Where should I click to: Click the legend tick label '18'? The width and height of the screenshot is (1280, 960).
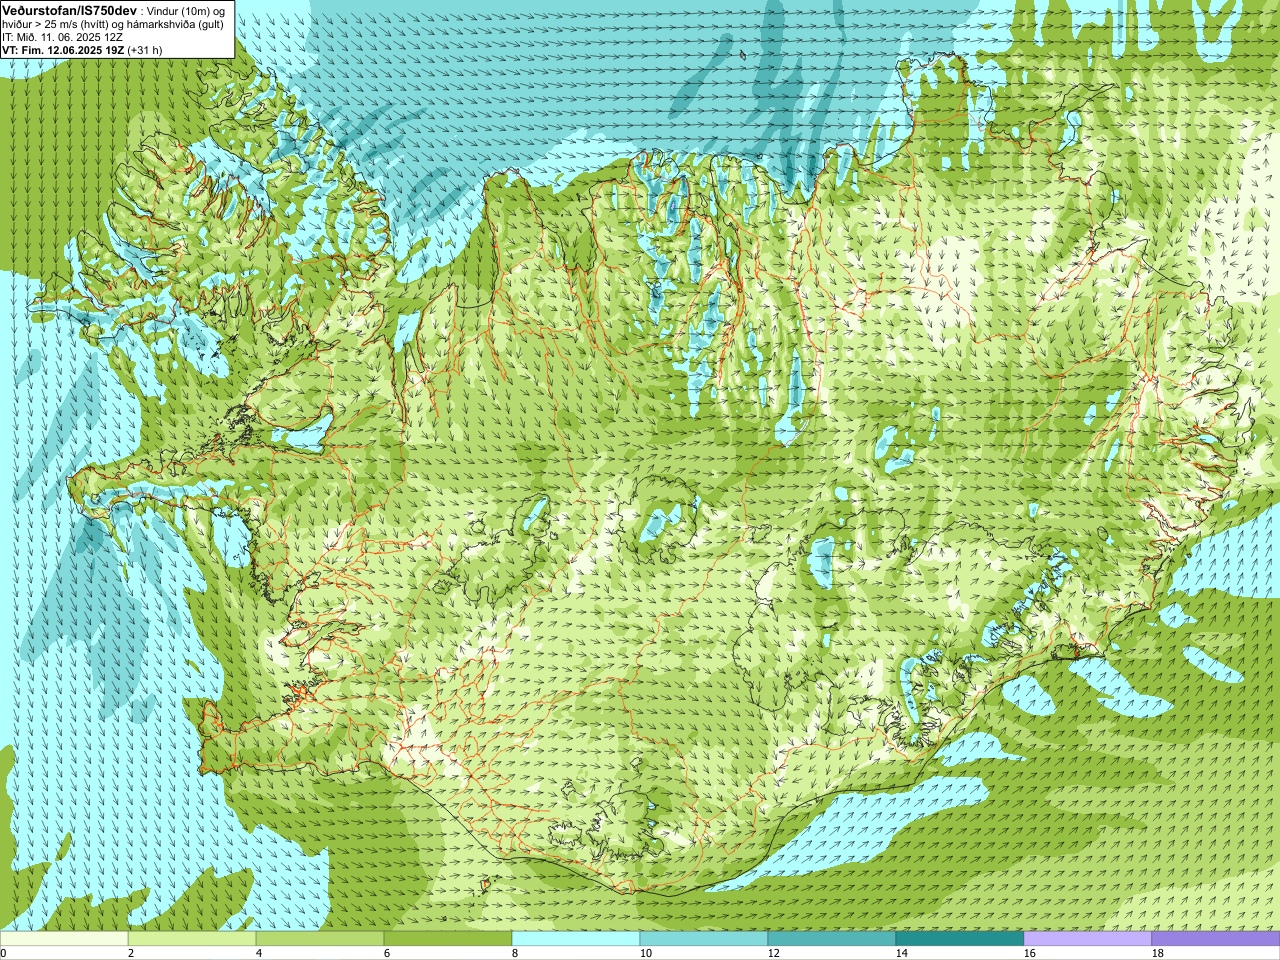tap(1157, 953)
